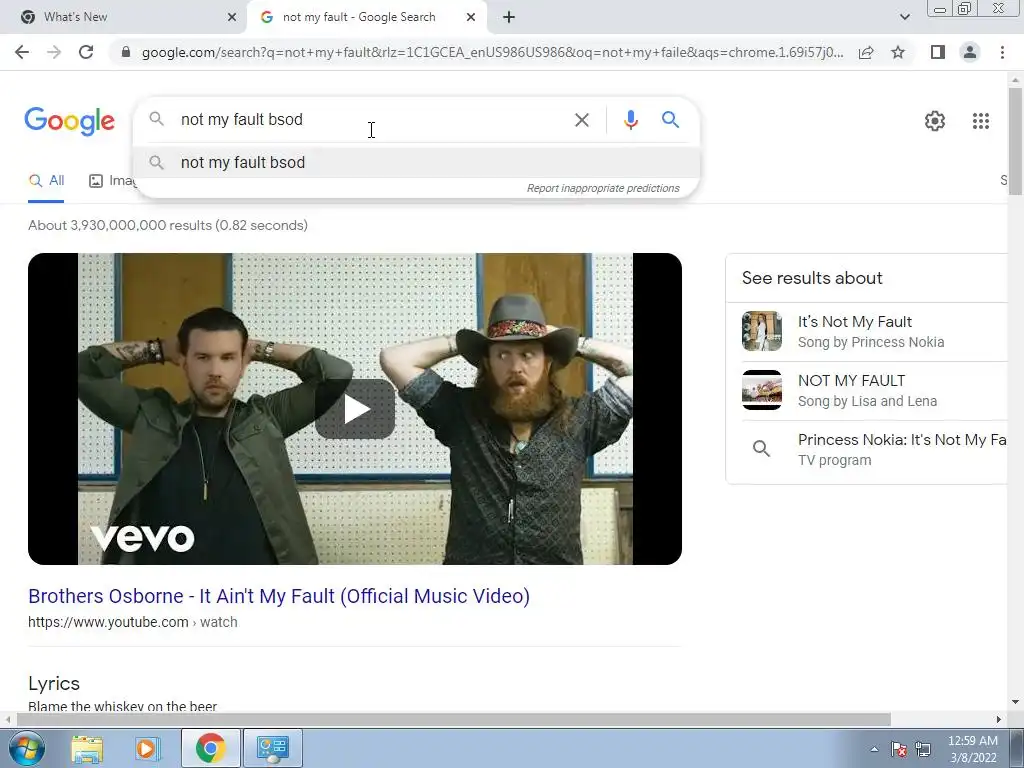Image resolution: width=1024 pixels, height=768 pixels.
Task: Clear the search box text
Action: tap(582, 120)
